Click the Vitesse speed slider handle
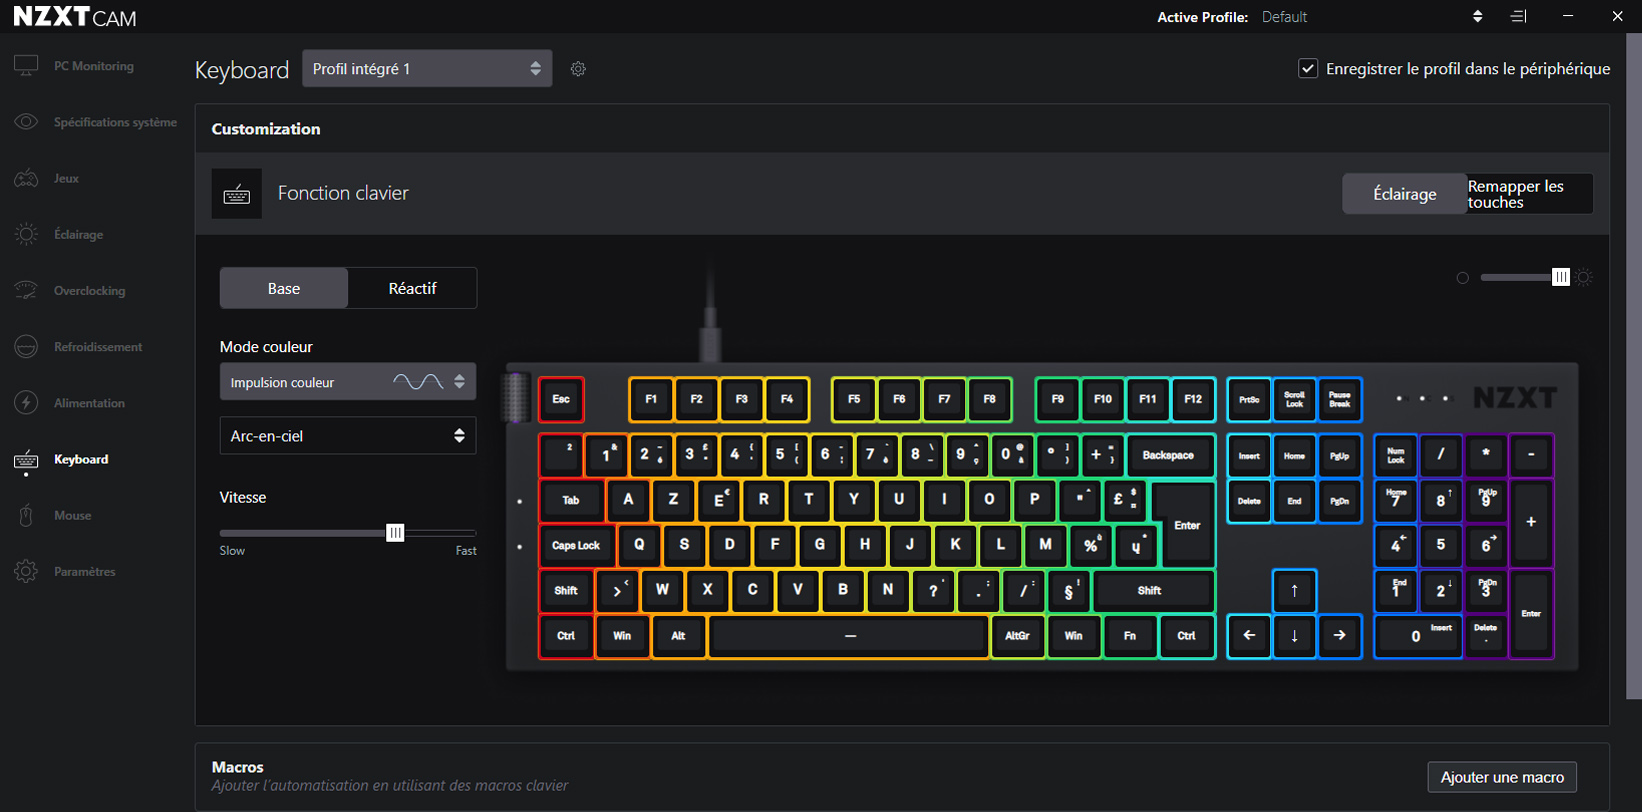This screenshot has width=1642, height=812. coord(395,533)
